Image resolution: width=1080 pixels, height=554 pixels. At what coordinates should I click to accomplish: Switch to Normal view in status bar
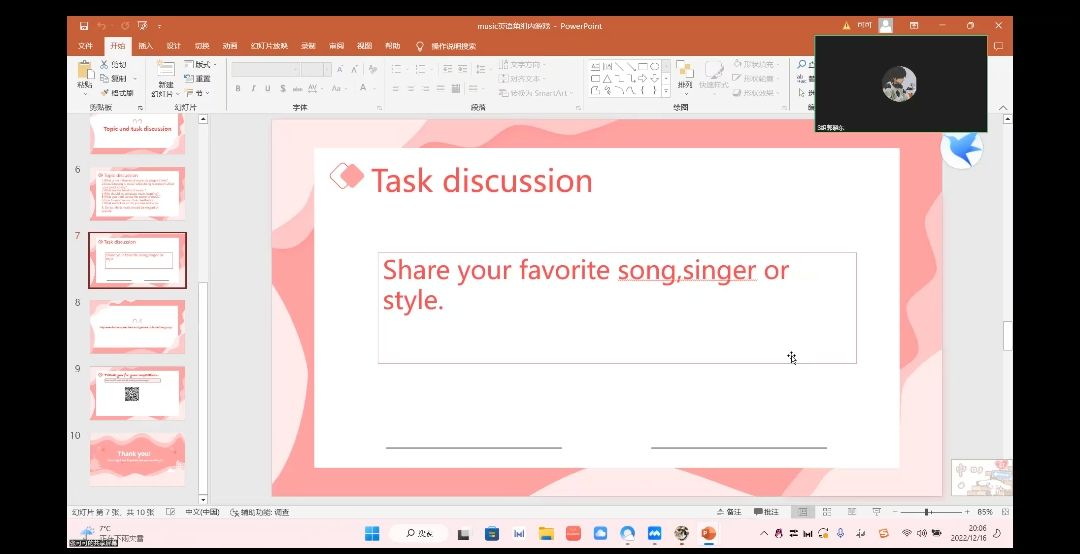pos(801,512)
